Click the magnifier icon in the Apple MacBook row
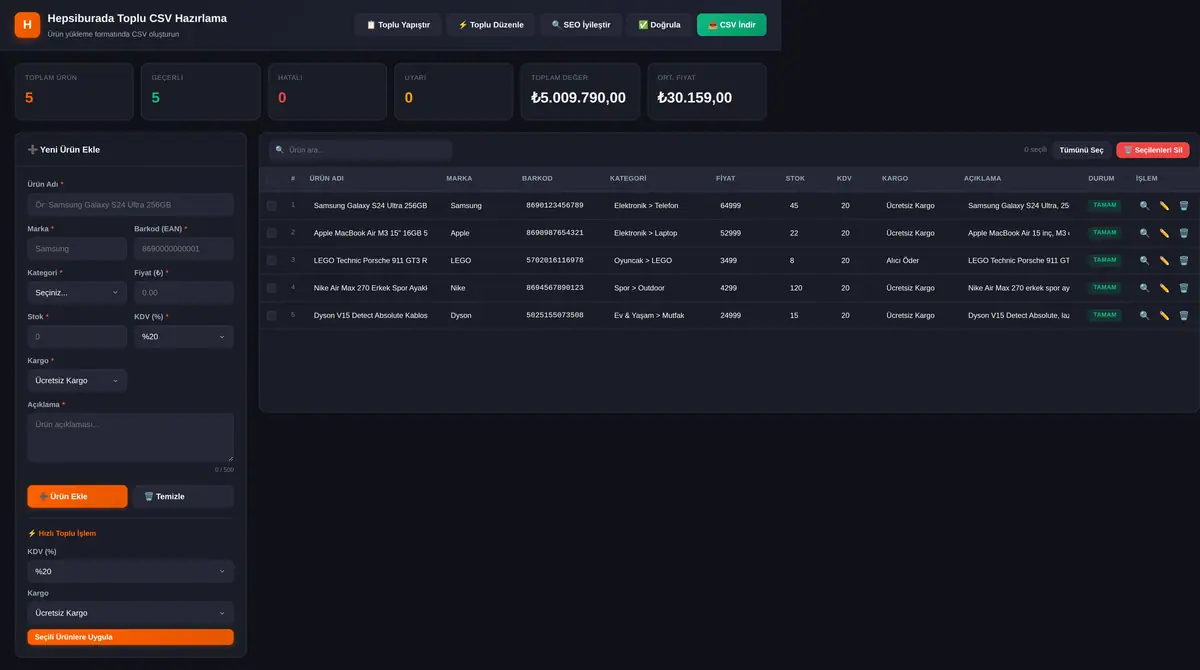 click(1145, 233)
